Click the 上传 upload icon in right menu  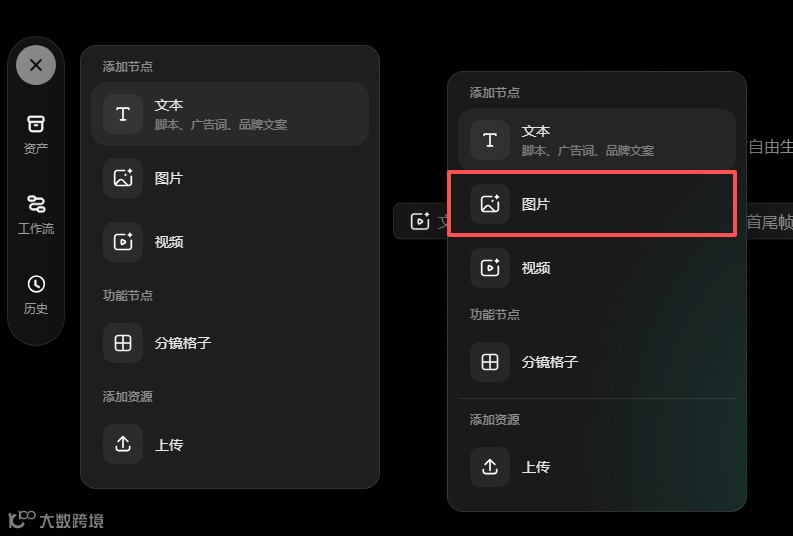coord(490,467)
